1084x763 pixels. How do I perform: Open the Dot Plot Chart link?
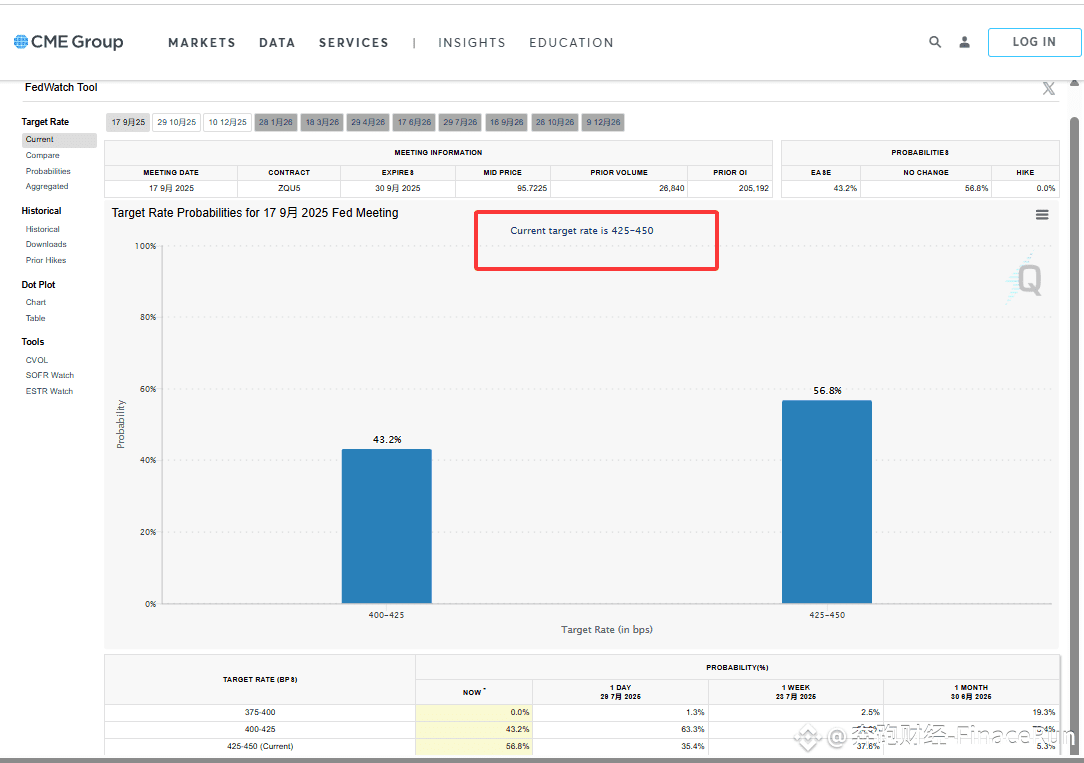pos(36,303)
